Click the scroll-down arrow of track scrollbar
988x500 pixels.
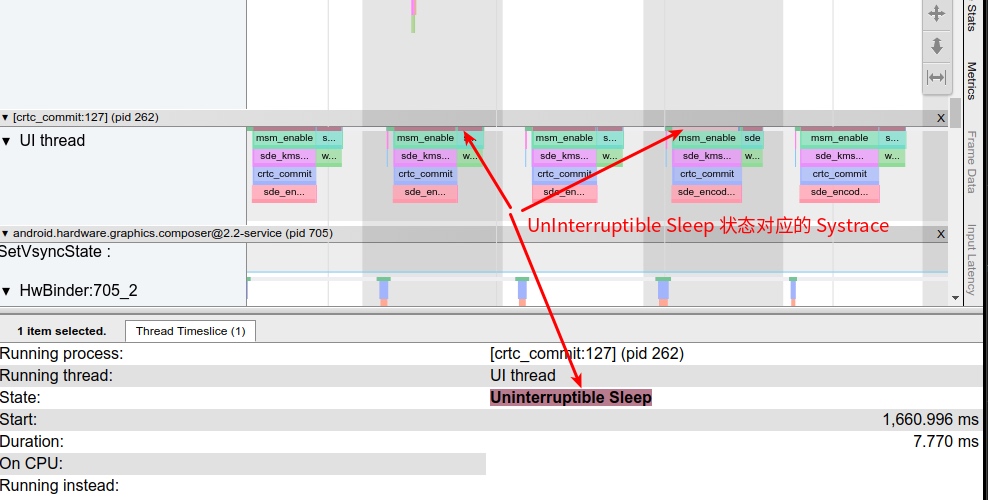tap(955, 296)
